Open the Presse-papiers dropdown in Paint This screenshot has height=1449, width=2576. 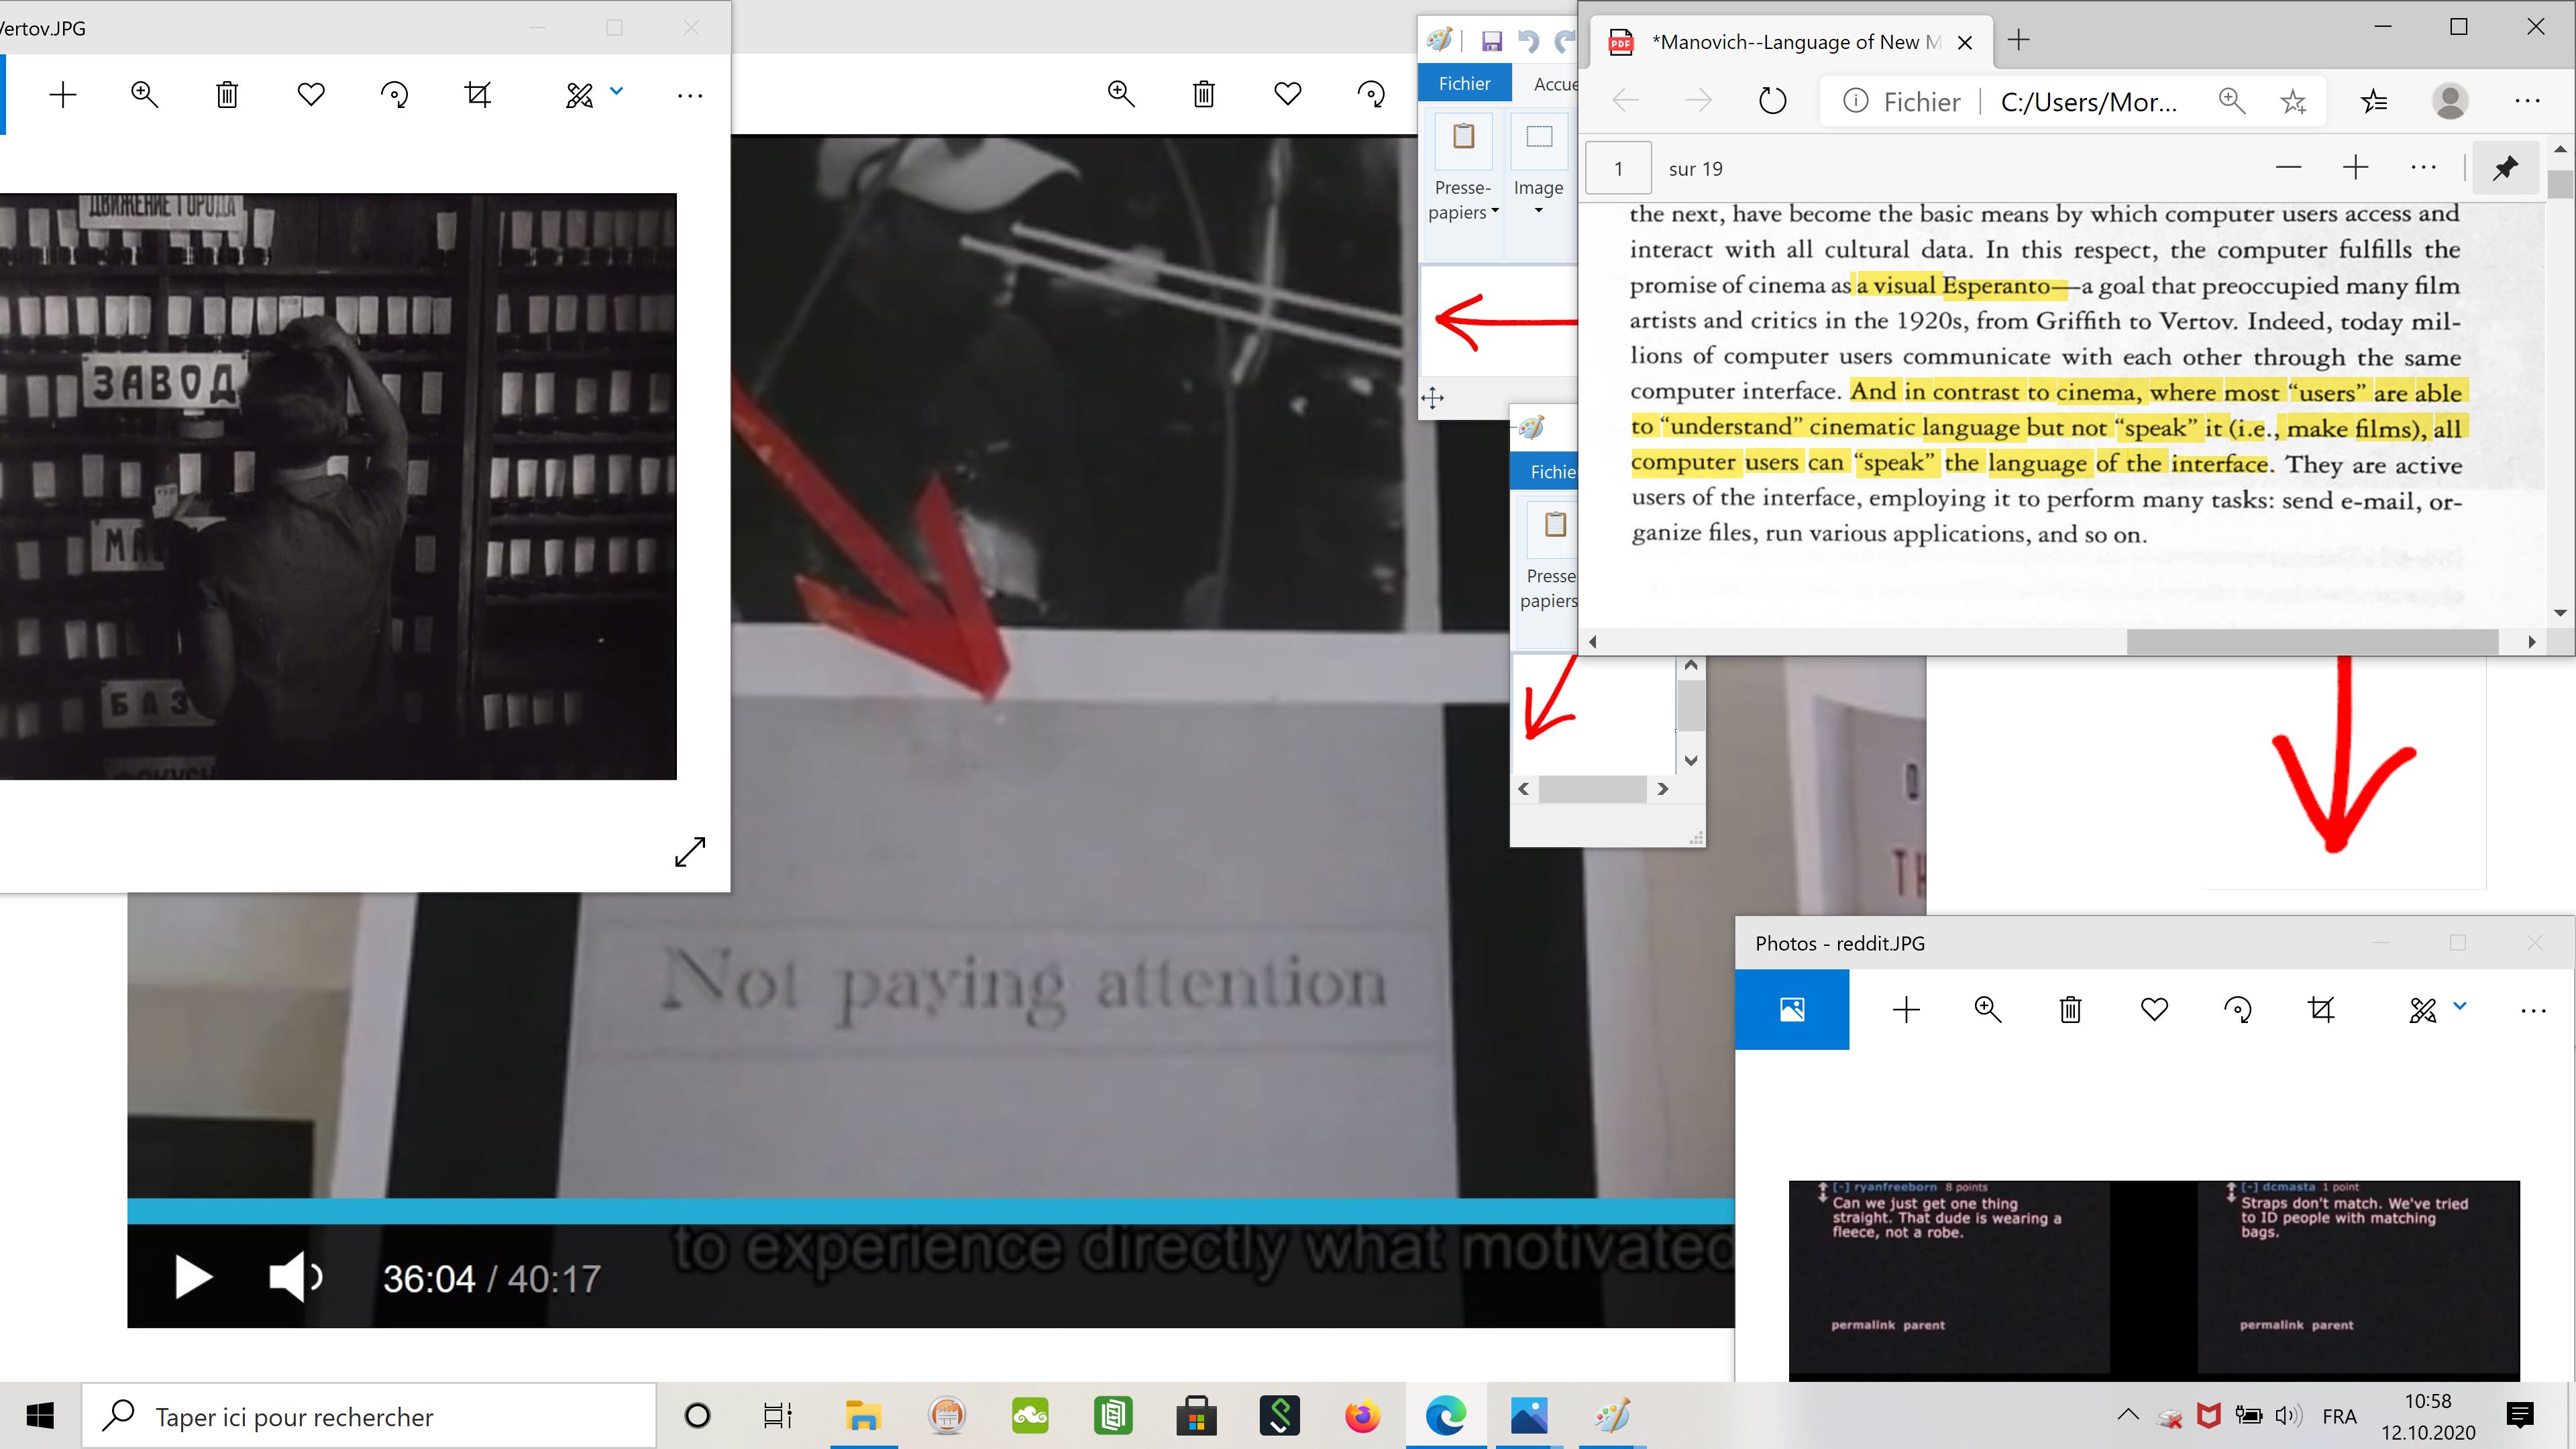click(x=1464, y=200)
